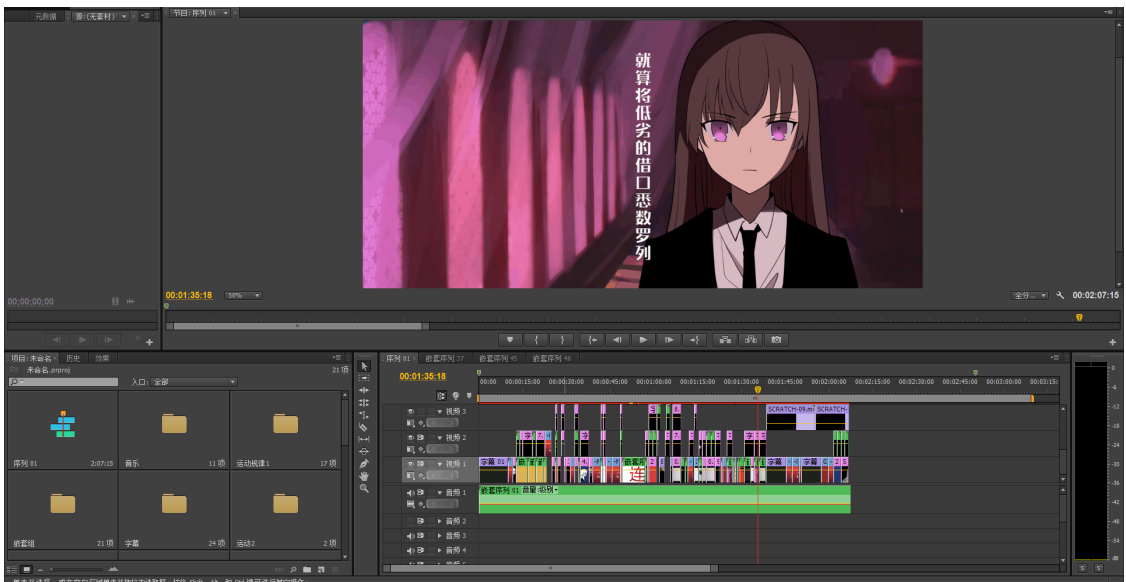Step forward one frame
Viewport: 1126px width, 582px height.
(x=669, y=340)
